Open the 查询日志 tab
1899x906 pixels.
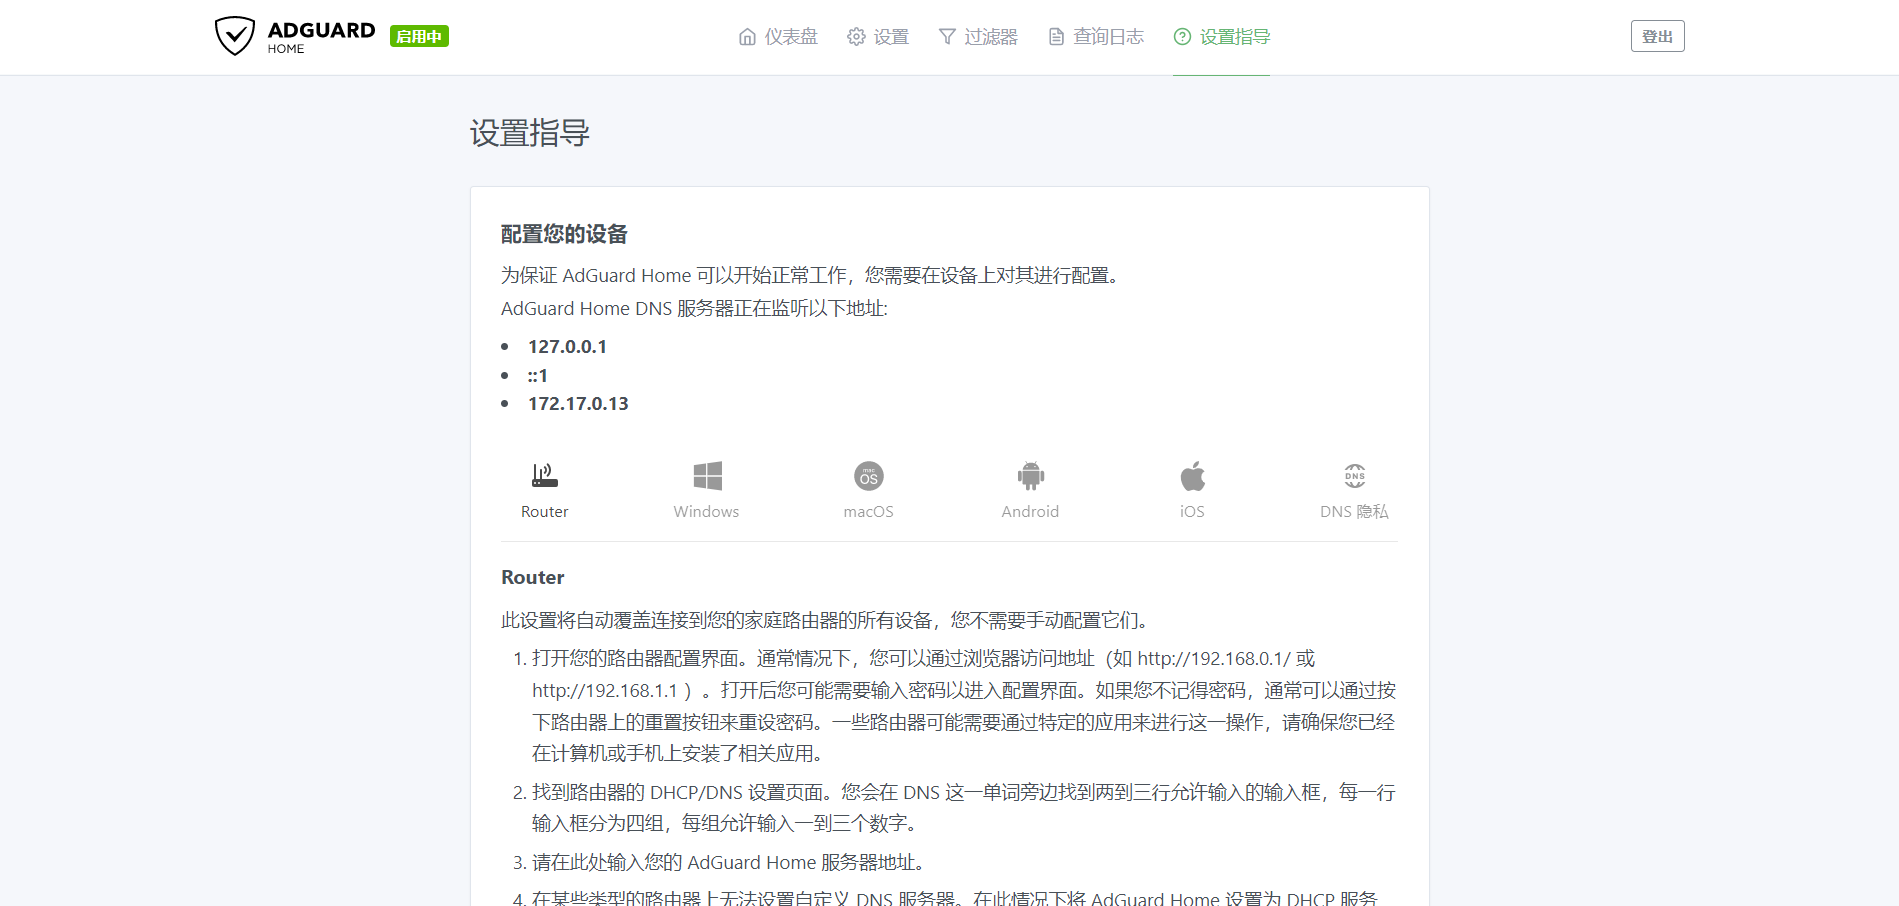[1107, 36]
